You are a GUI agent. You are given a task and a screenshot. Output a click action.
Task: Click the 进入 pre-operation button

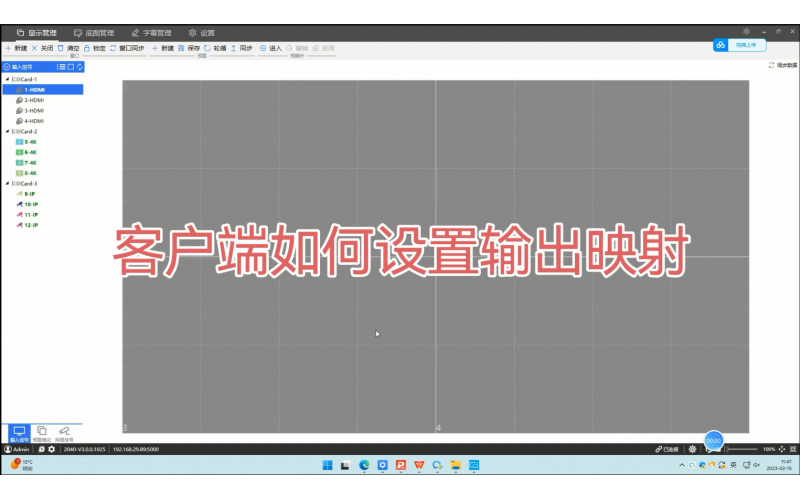[x=270, y=48]
